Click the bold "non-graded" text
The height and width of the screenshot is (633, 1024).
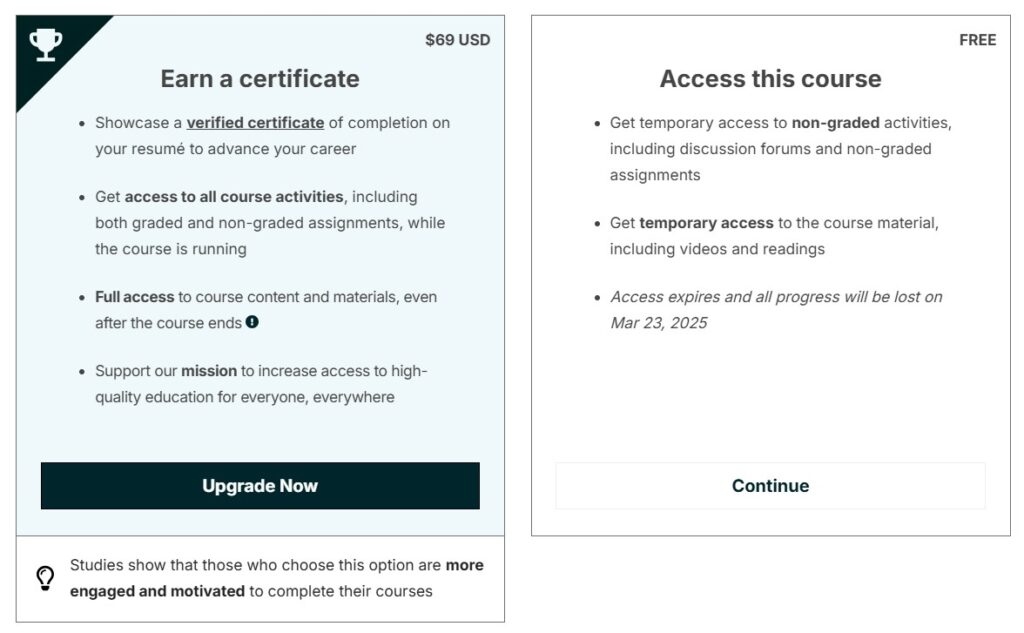tap(835, 123)
